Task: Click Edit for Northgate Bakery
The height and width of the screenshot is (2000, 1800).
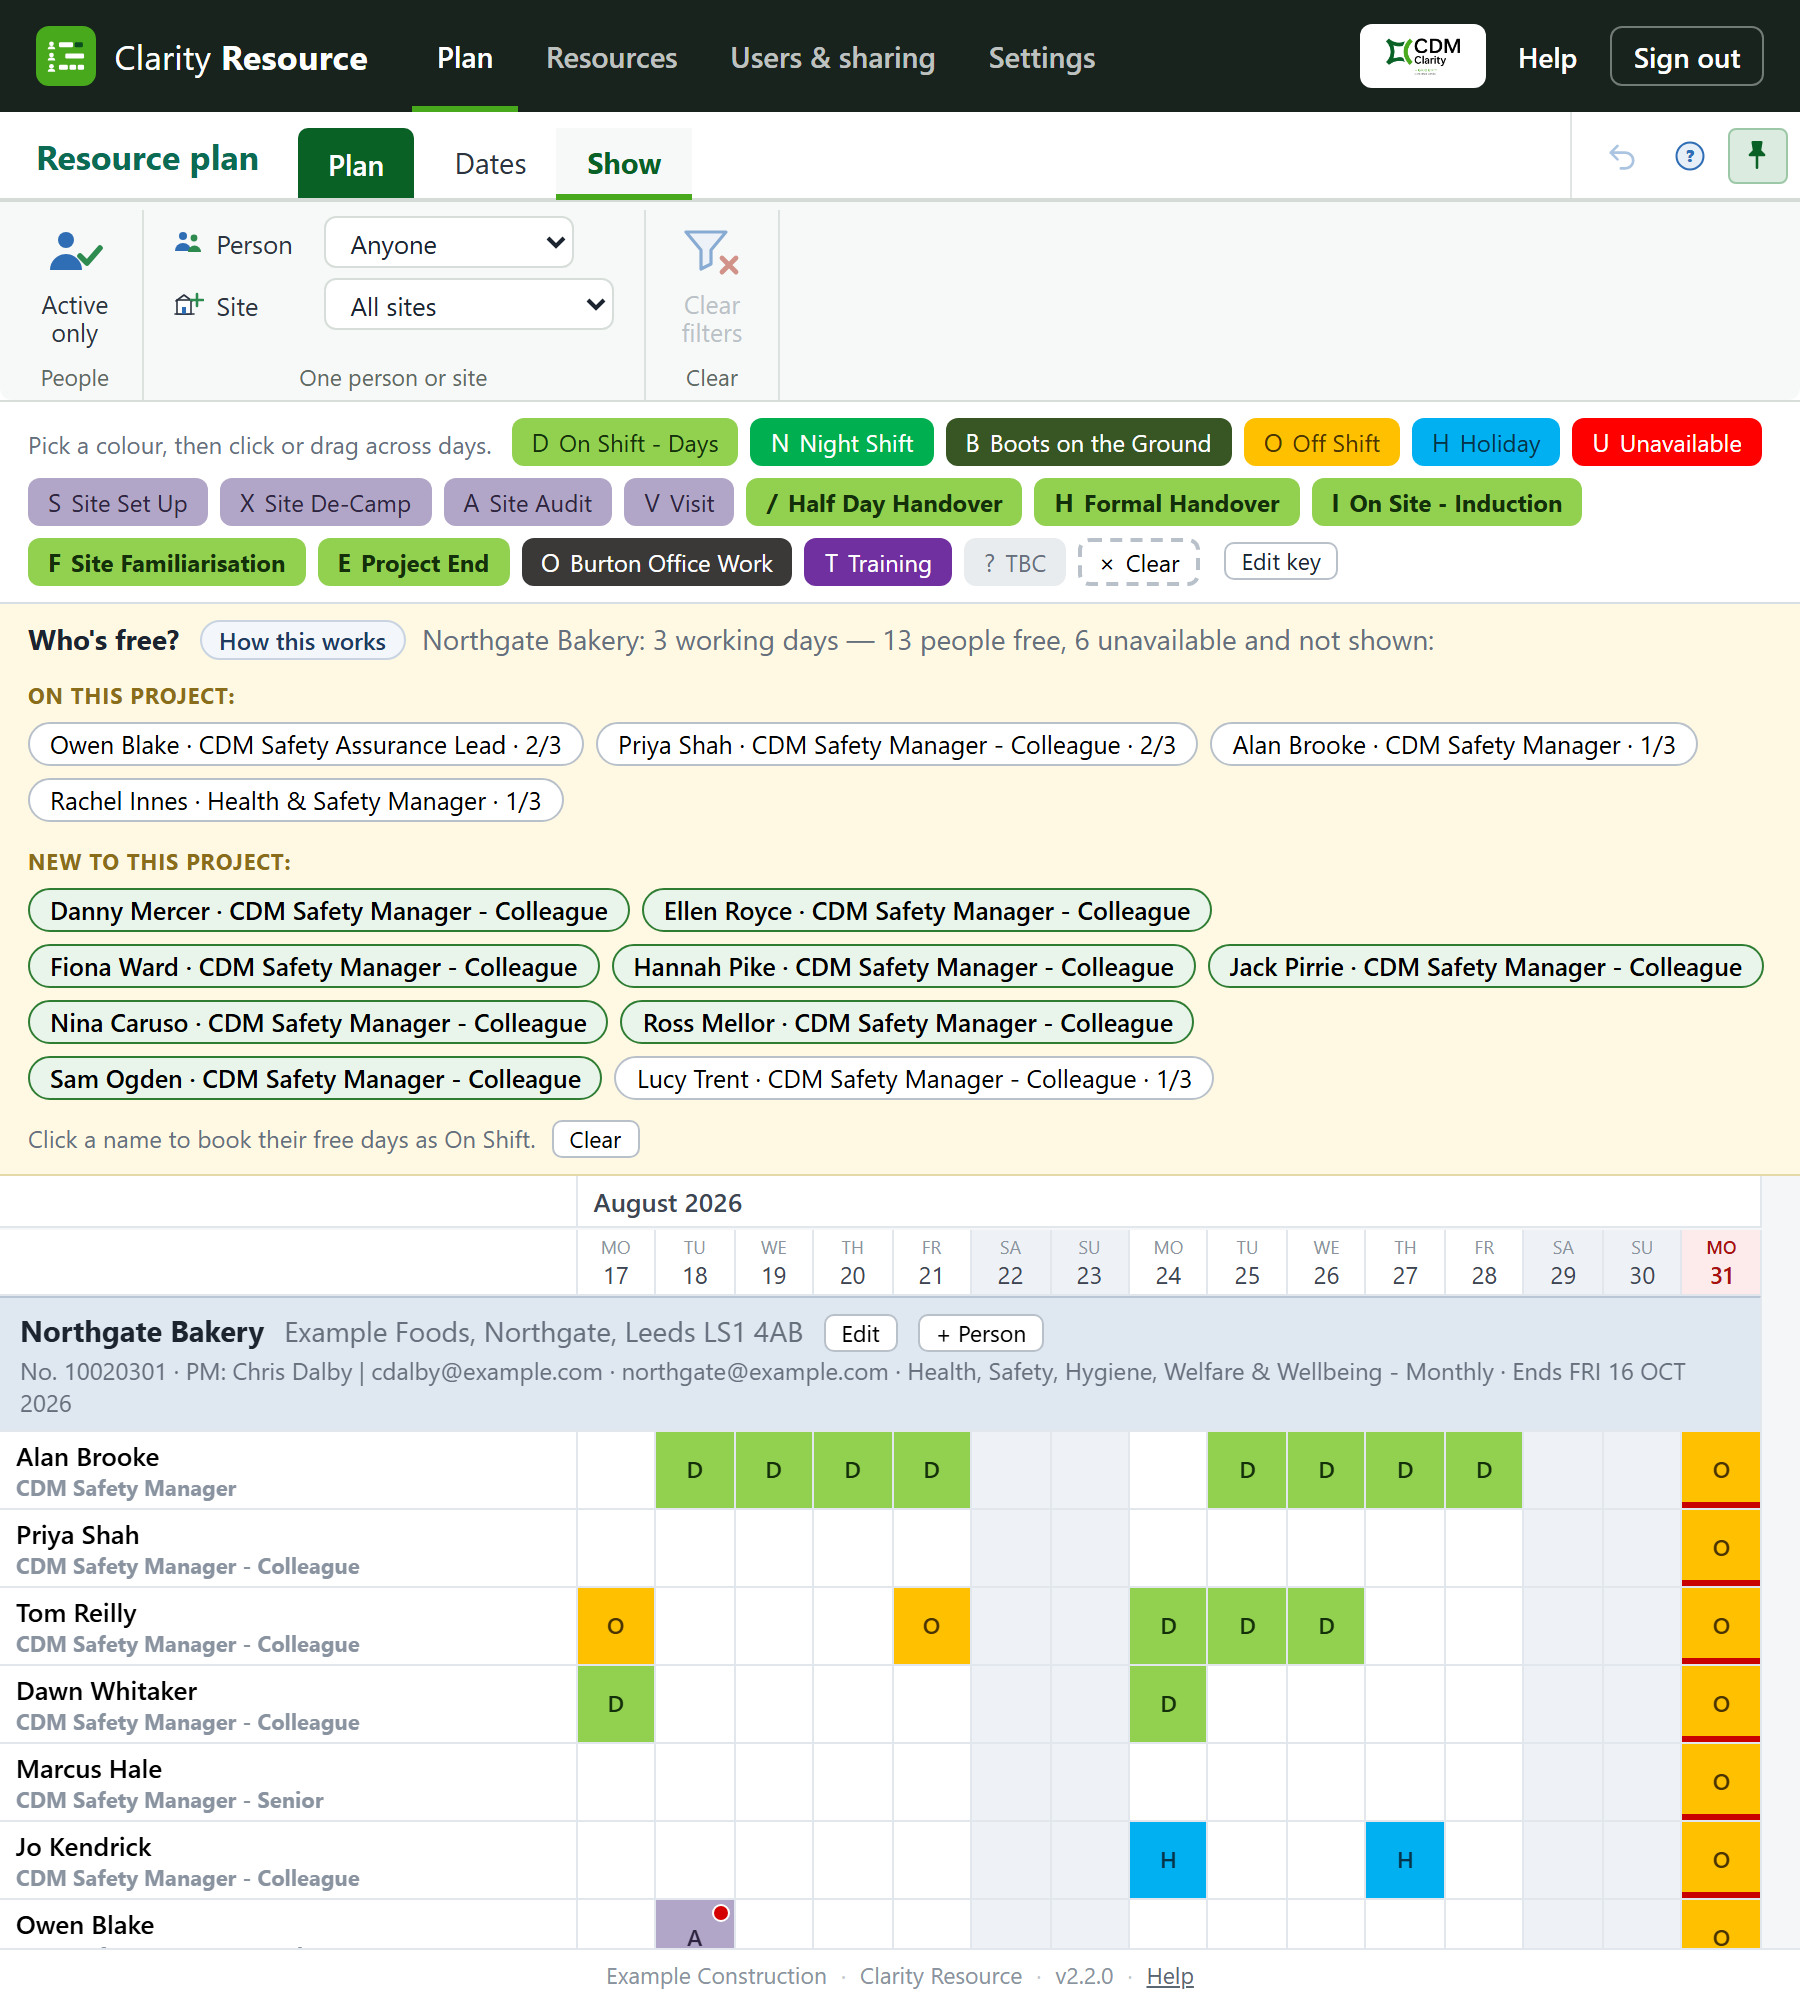Action: (861, 1334)
